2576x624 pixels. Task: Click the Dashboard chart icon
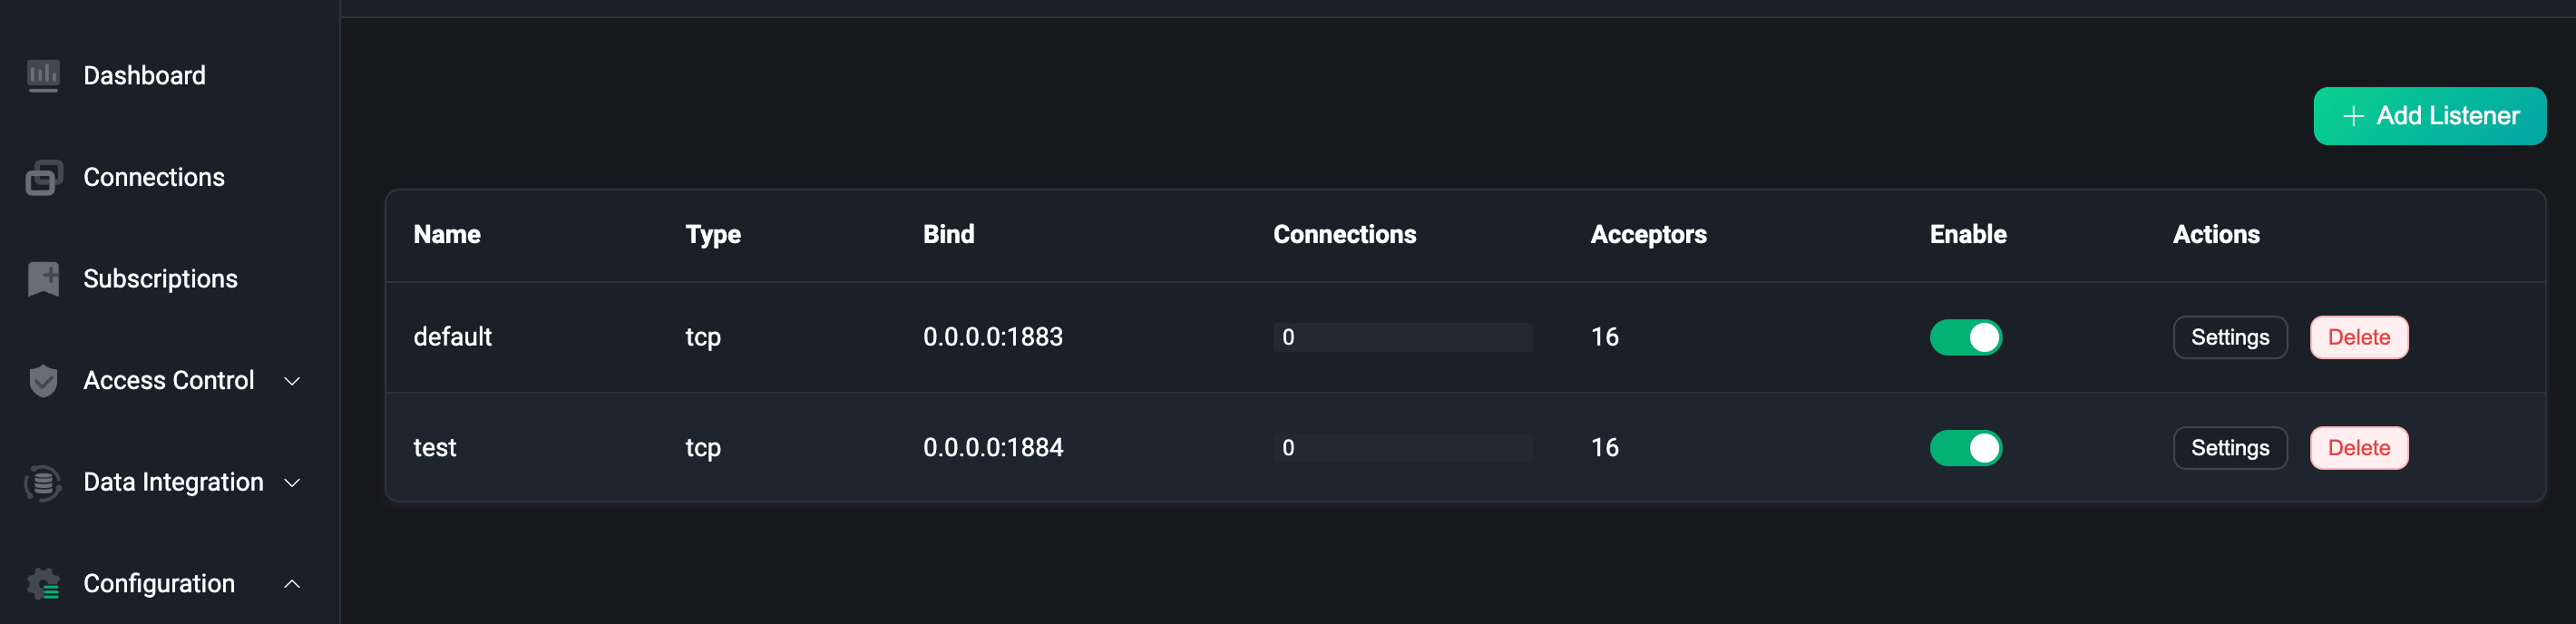[43, 76]
